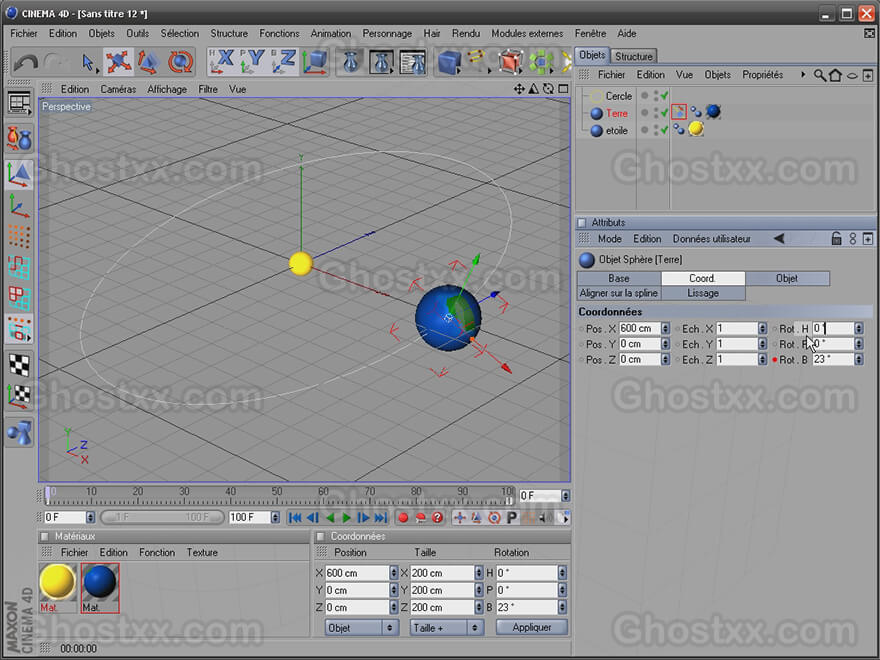
Task: Switch to points mode
Action: click(19, 237)
